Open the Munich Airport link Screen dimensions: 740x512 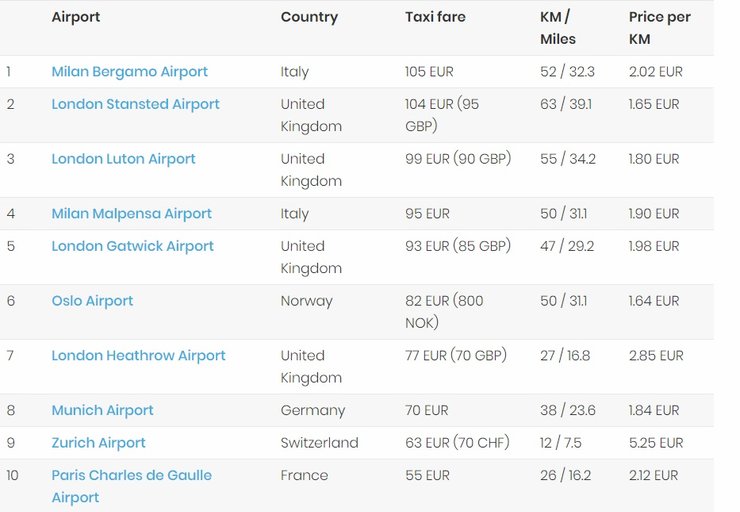click(x=102, y=411)
